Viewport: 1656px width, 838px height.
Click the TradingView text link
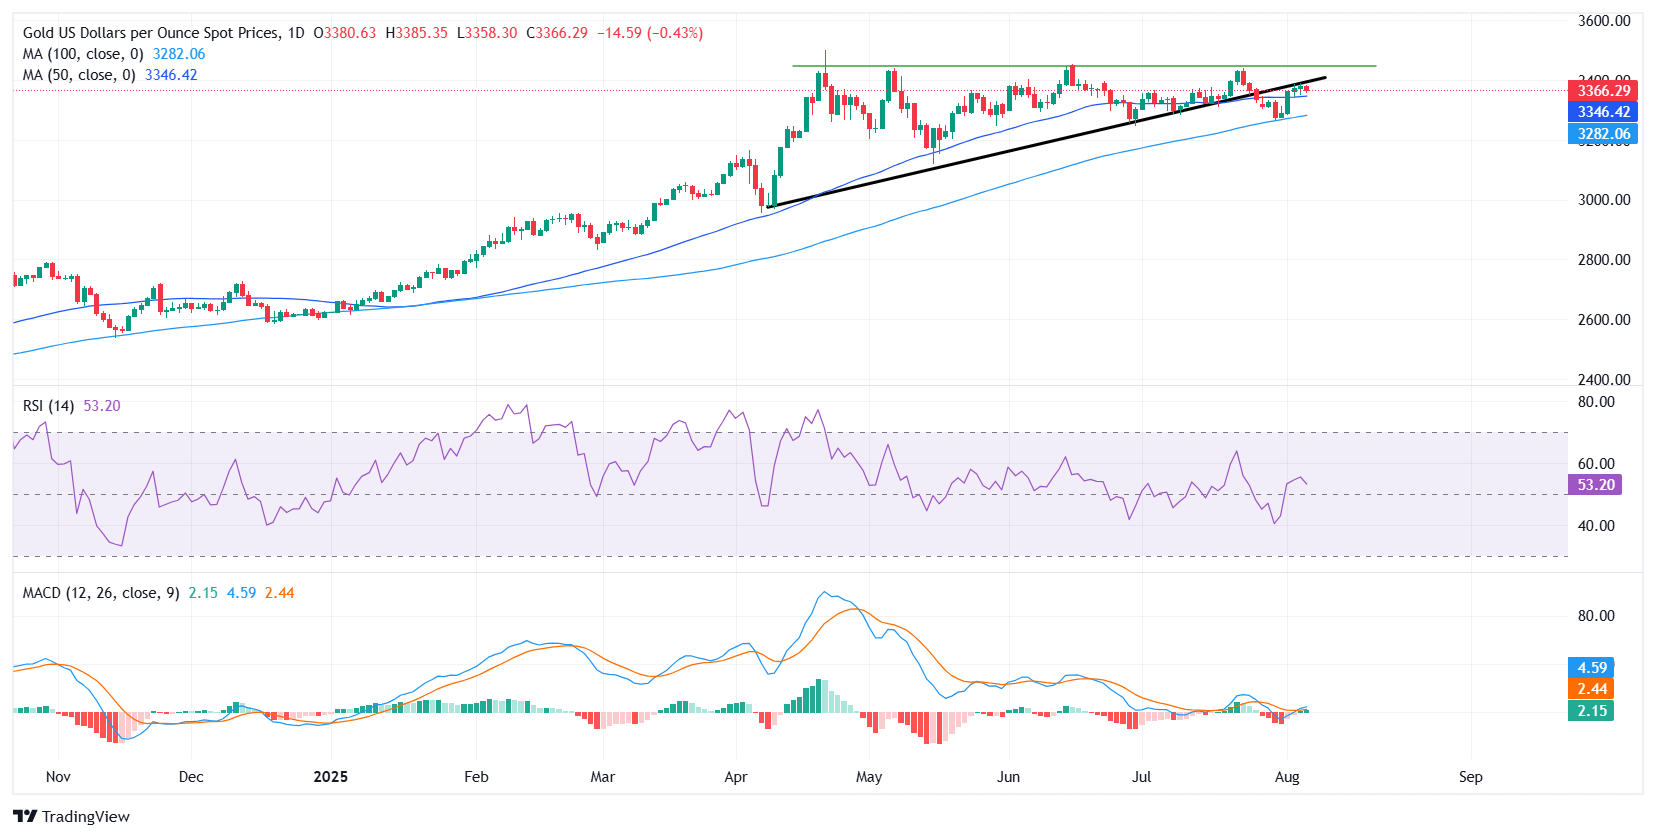tap(86, 817)
